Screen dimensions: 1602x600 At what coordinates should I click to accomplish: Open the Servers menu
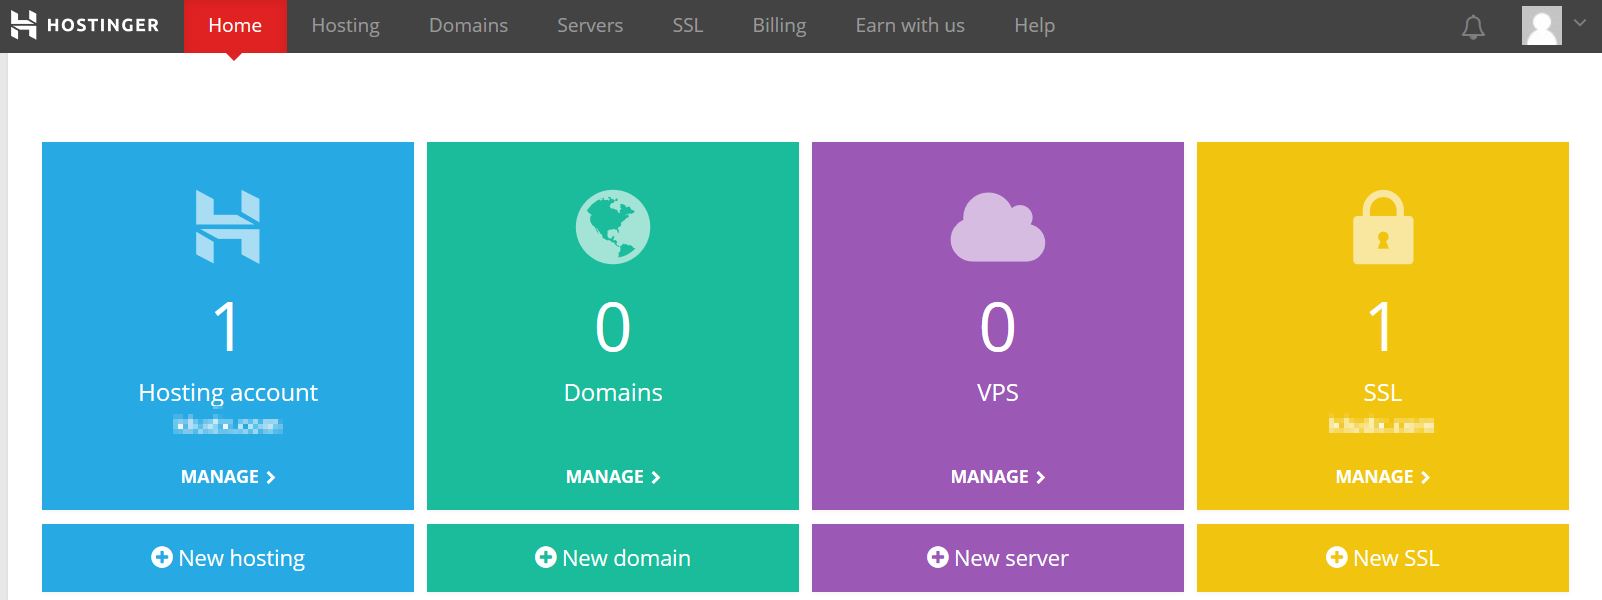click(590, 26)
